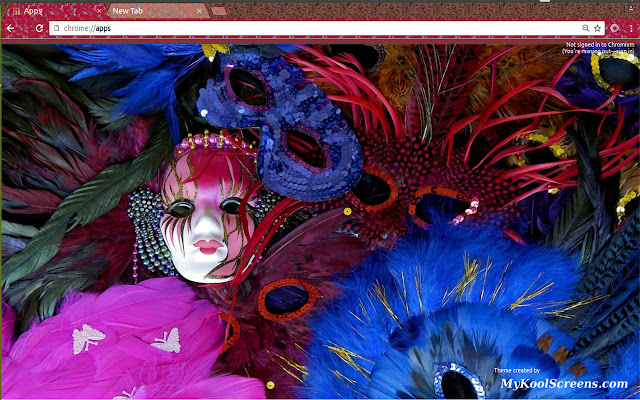Bookmark this page with the star icon
This screenshot has width=640, height=400.
point(597,29)
